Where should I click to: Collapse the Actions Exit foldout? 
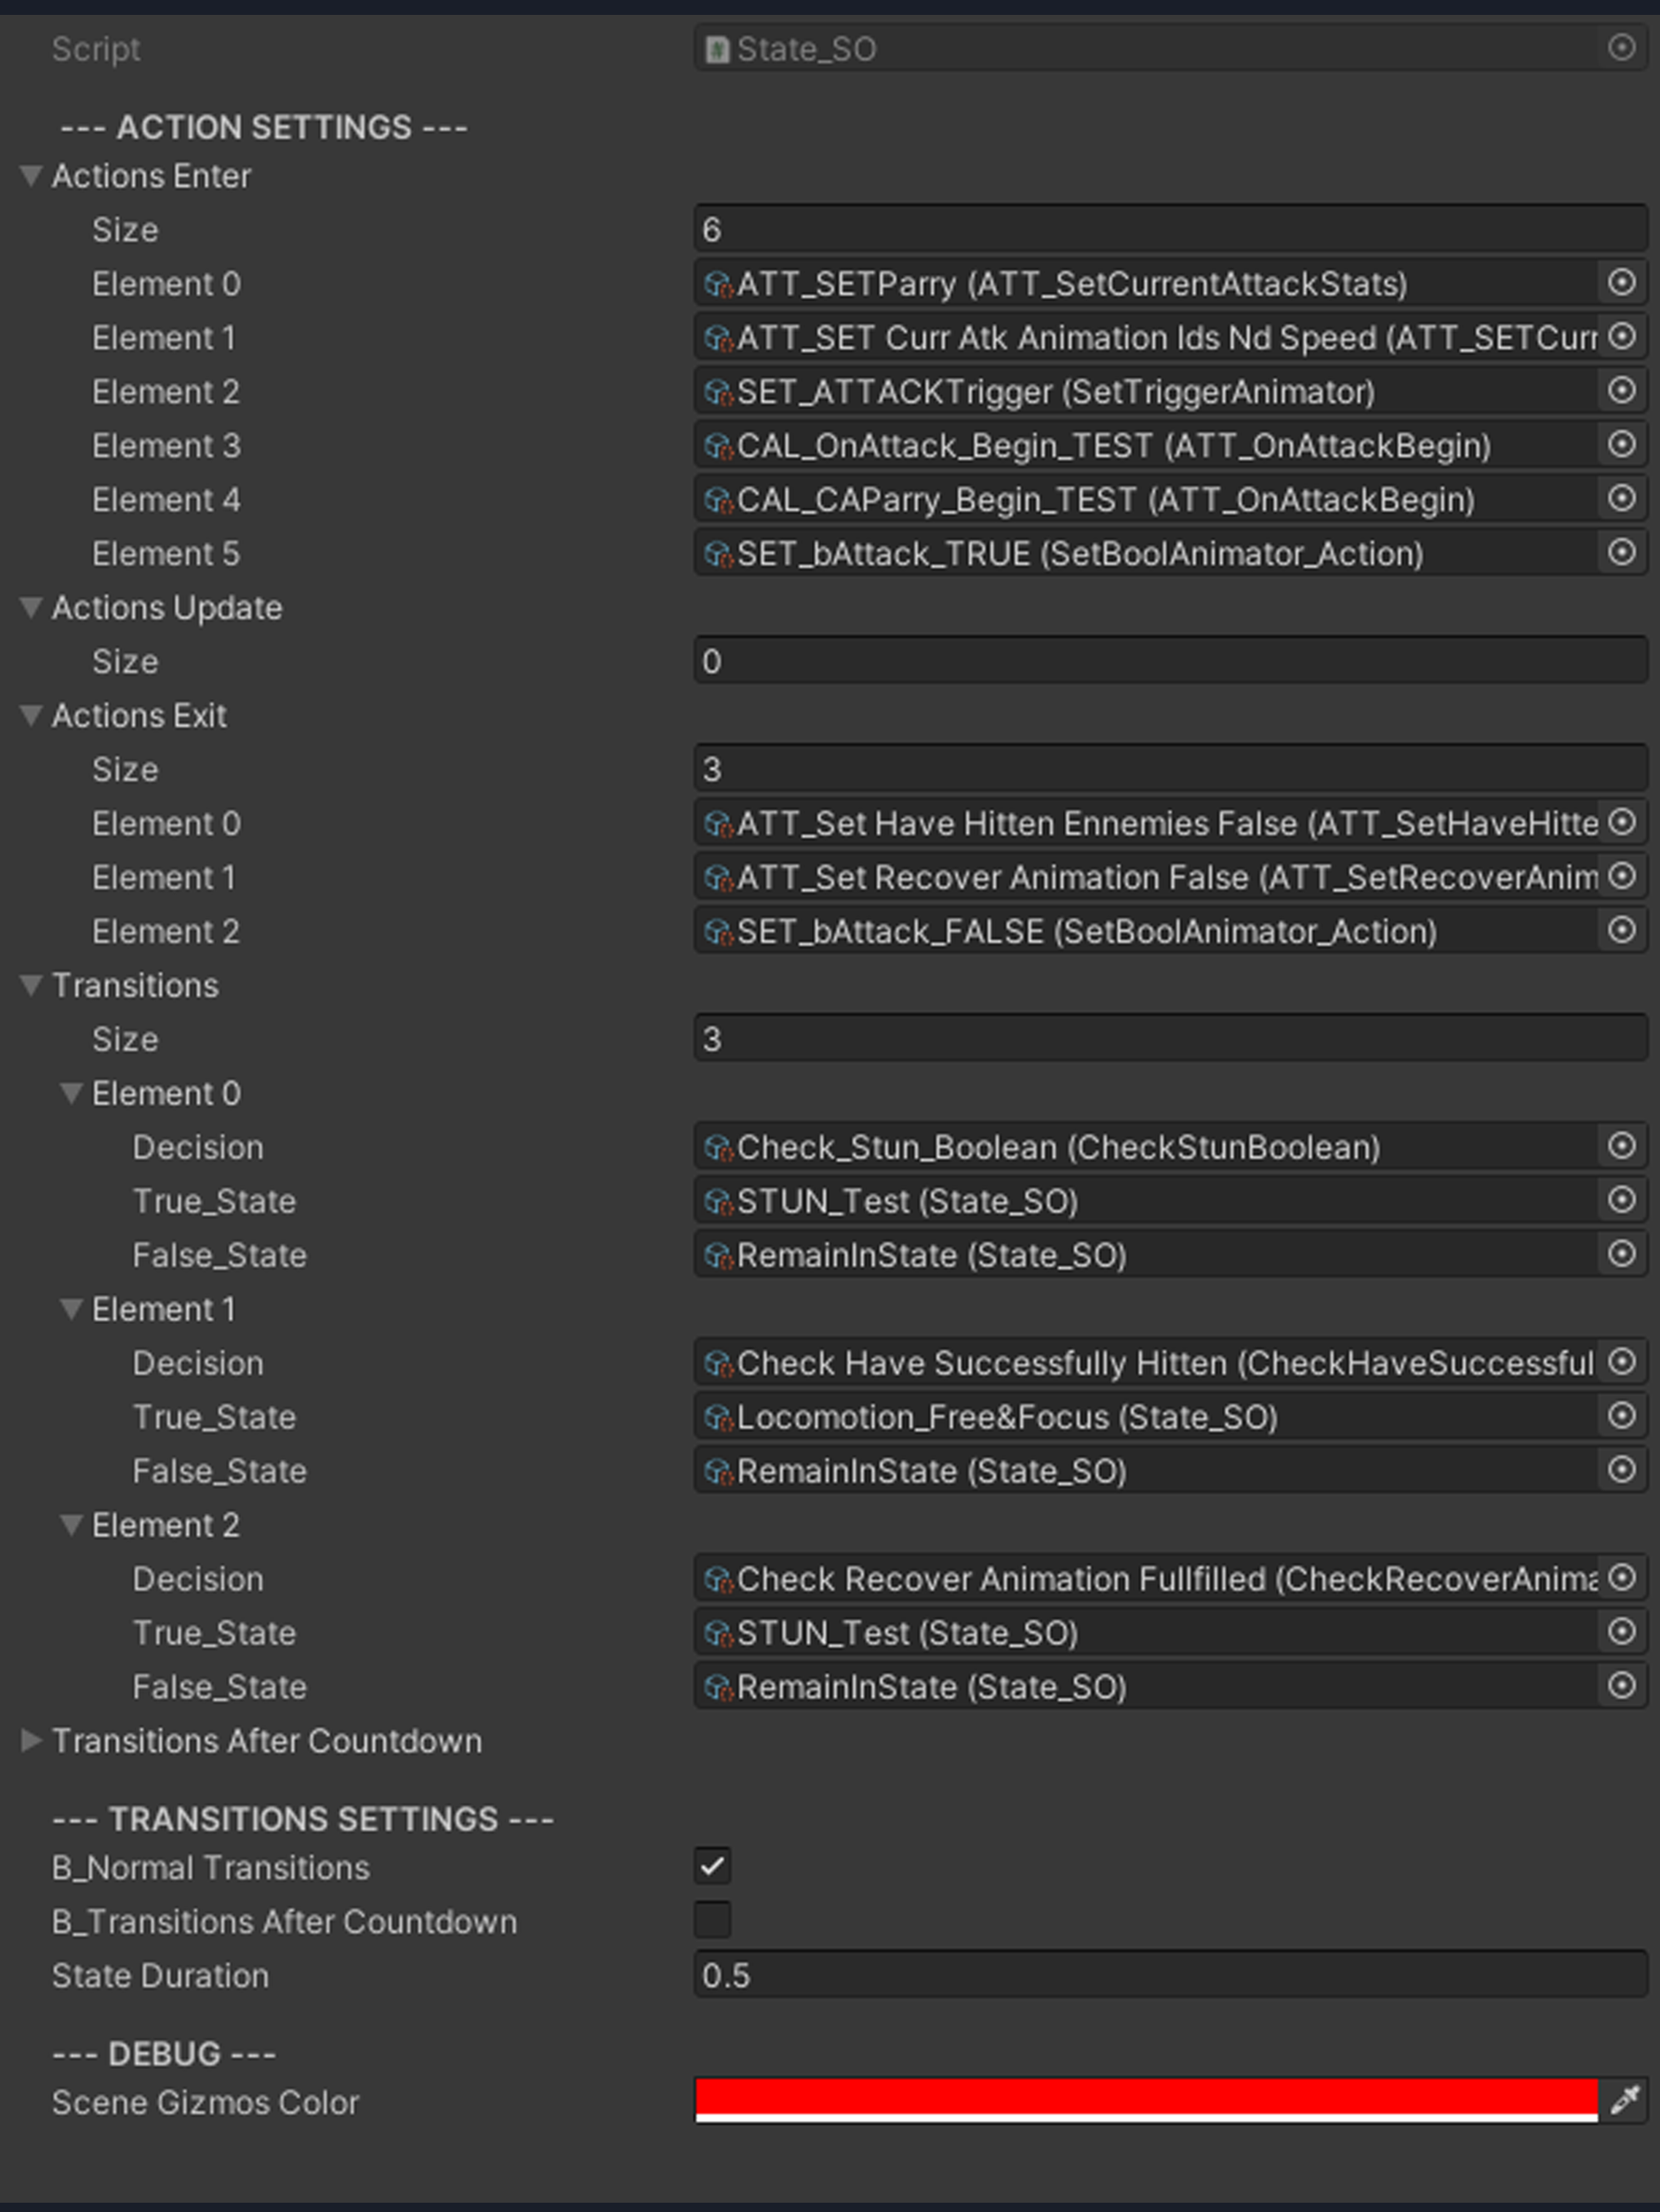pos(31,716)
